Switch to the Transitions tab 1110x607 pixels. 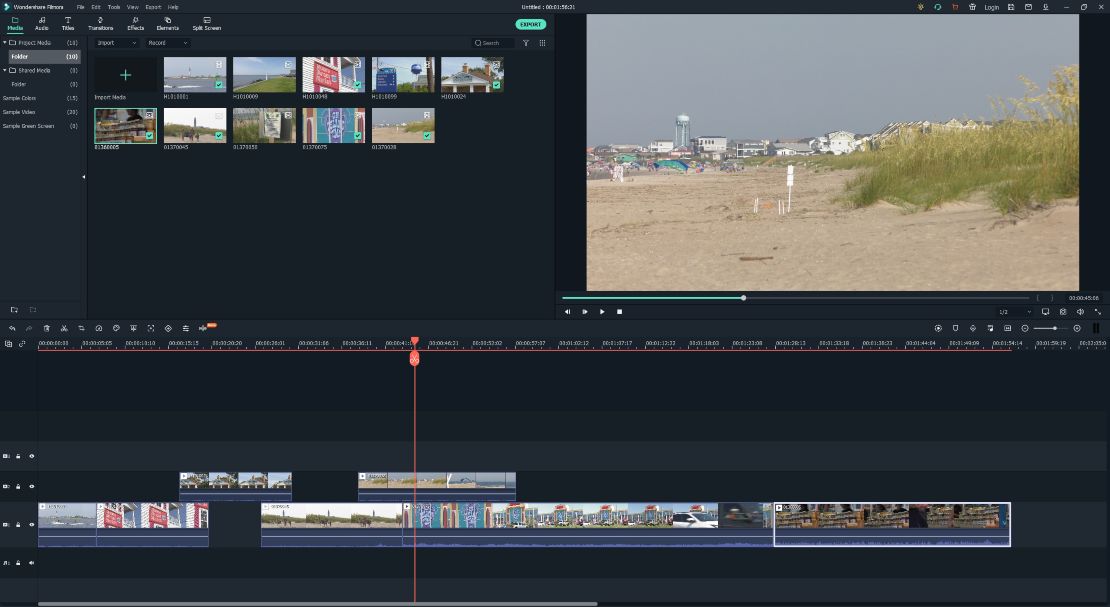[100, 23]
